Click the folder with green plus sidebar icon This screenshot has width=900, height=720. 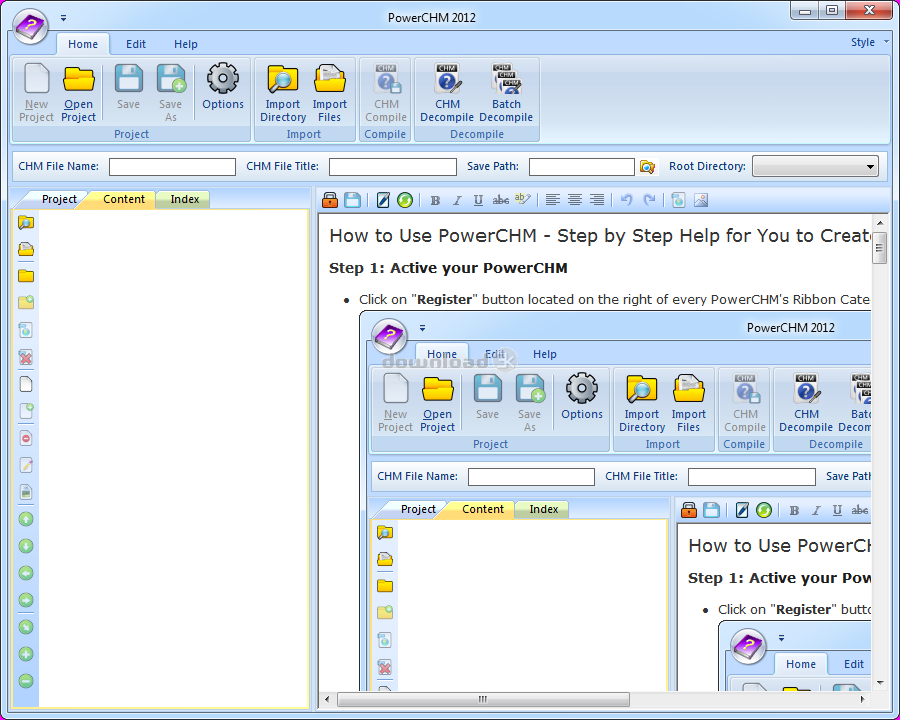(x=26, y=302)
